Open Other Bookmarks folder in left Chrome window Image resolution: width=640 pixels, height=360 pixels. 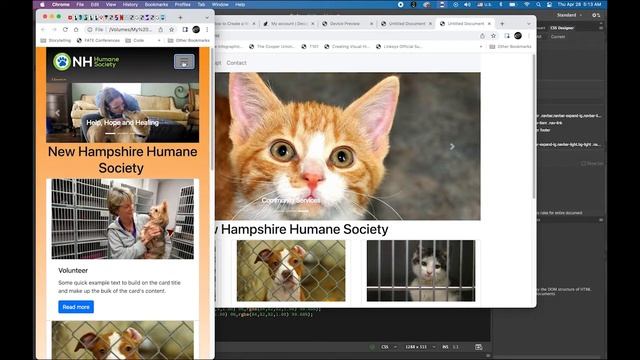189,40
